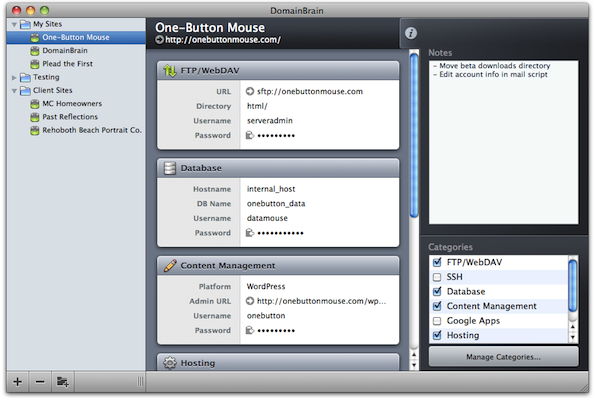Click the Testing folder icon
Image resolution: width=595 pixels, height=400 pixels.
click(25, 77)
